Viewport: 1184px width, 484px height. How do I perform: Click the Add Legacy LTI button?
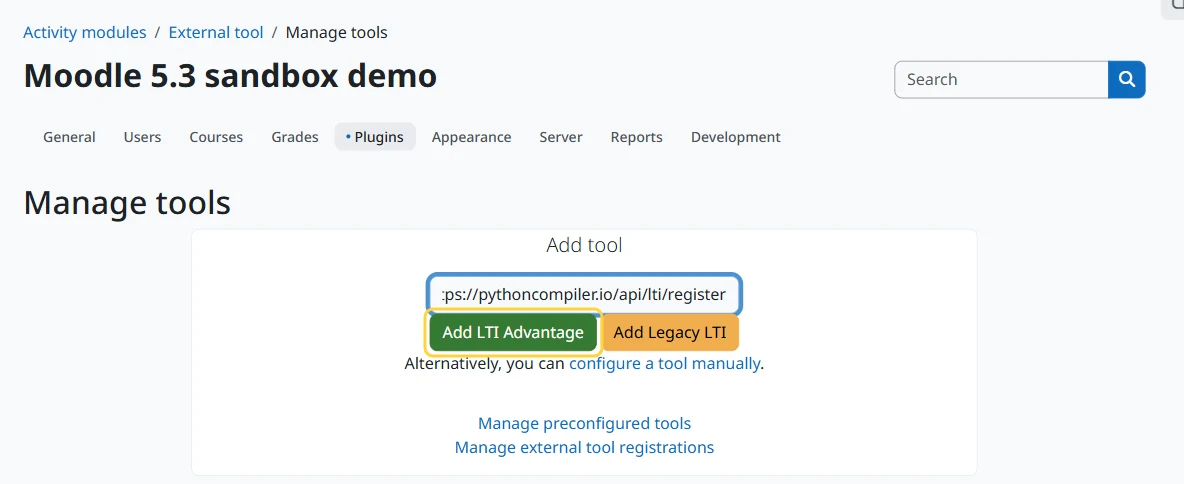click(670, 332)
